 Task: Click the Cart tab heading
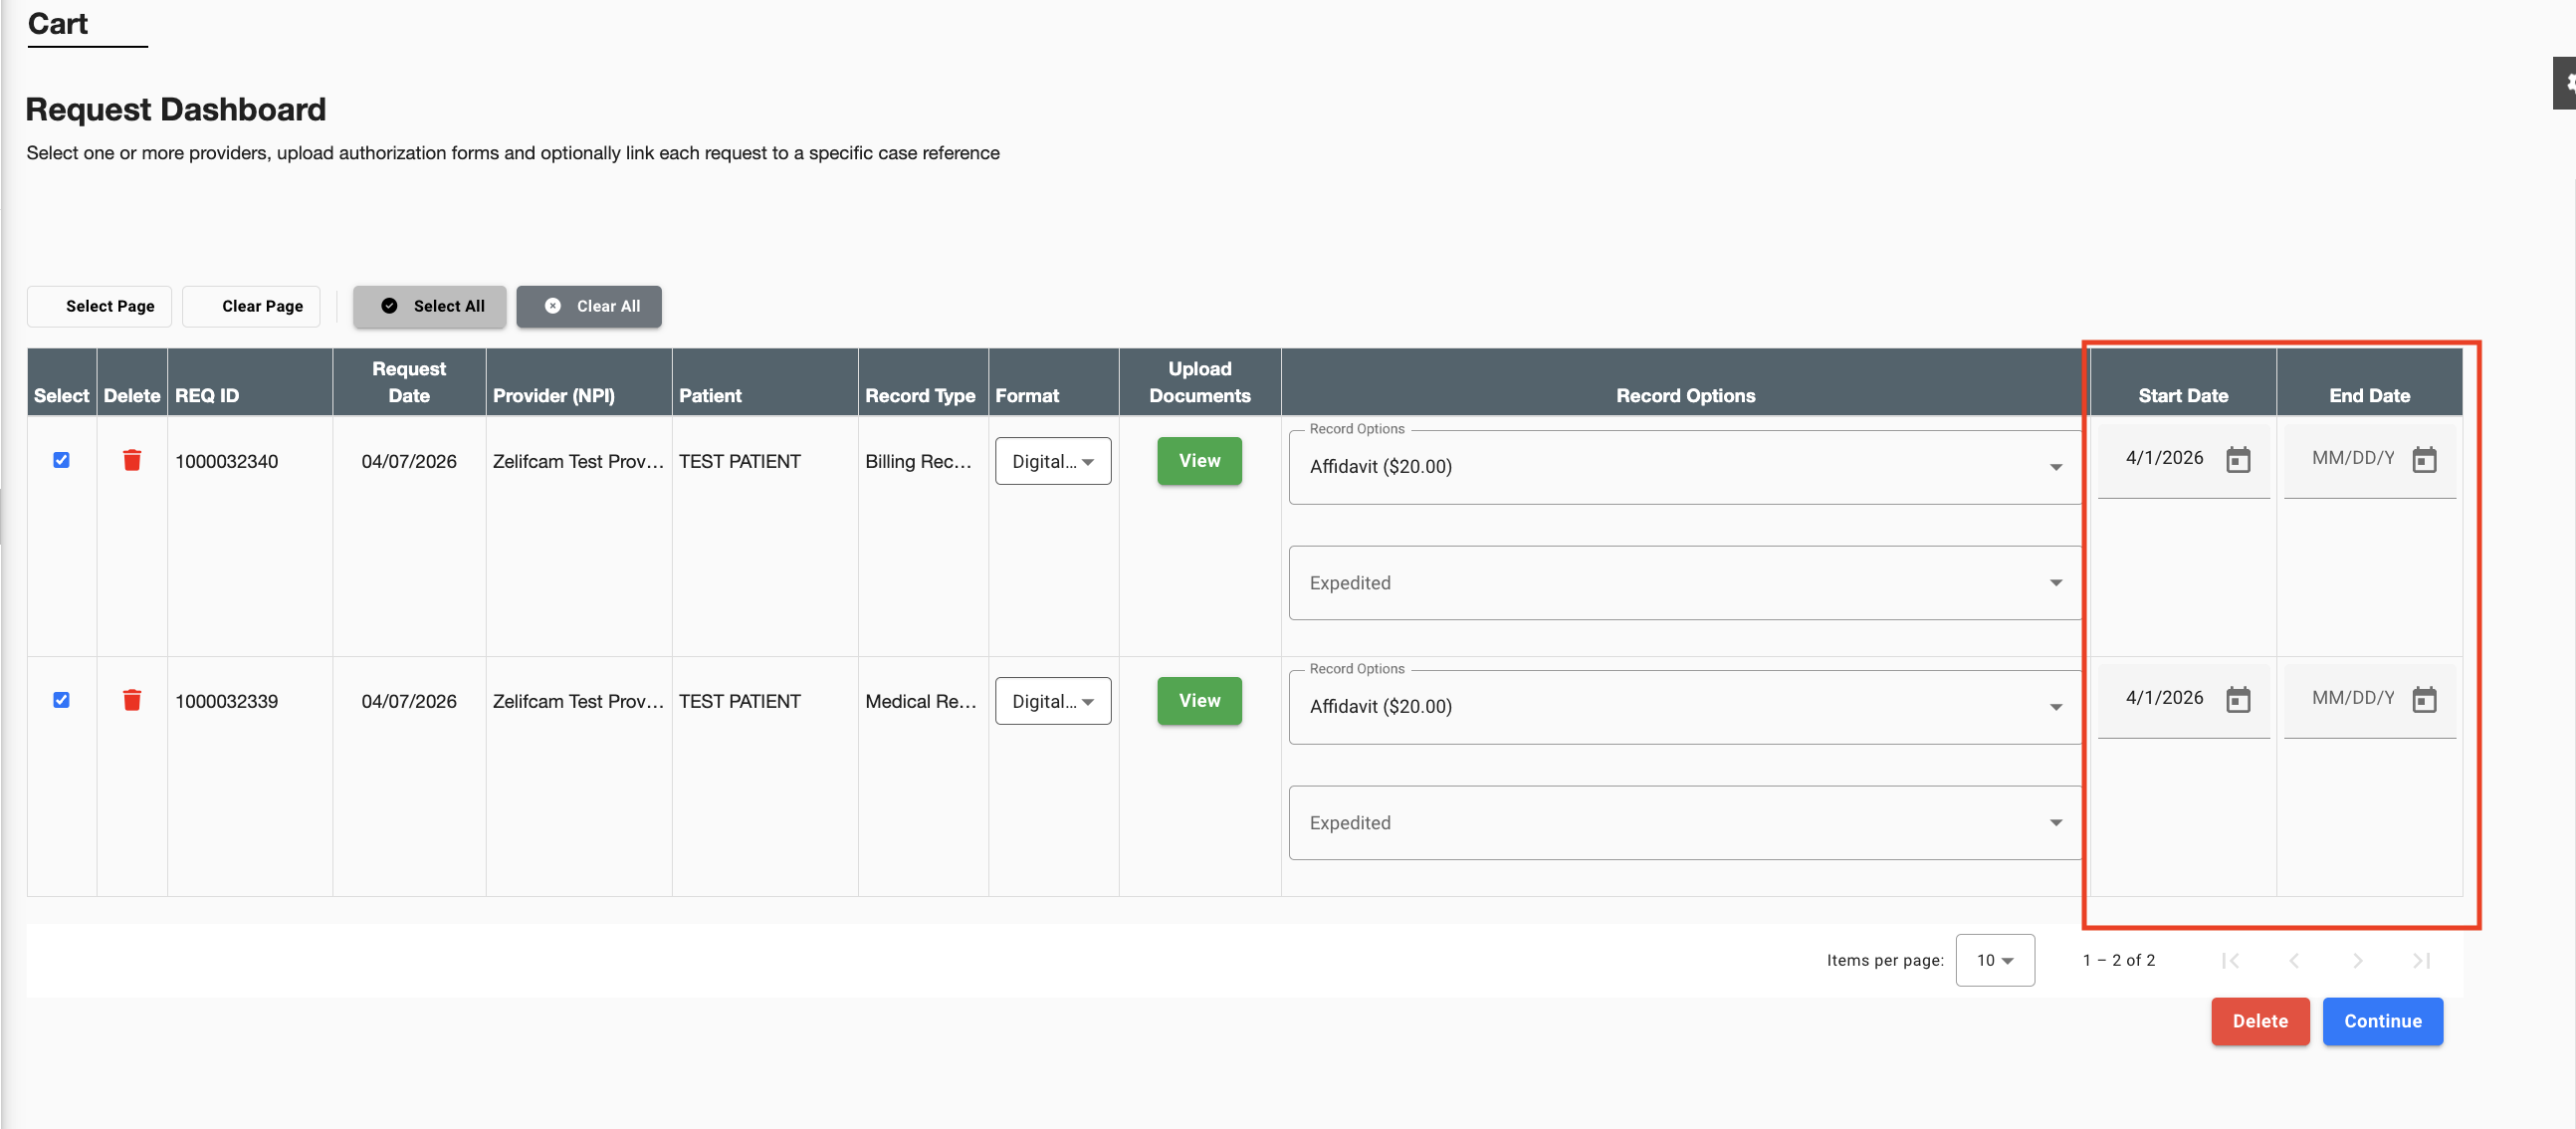coord(58,24)
